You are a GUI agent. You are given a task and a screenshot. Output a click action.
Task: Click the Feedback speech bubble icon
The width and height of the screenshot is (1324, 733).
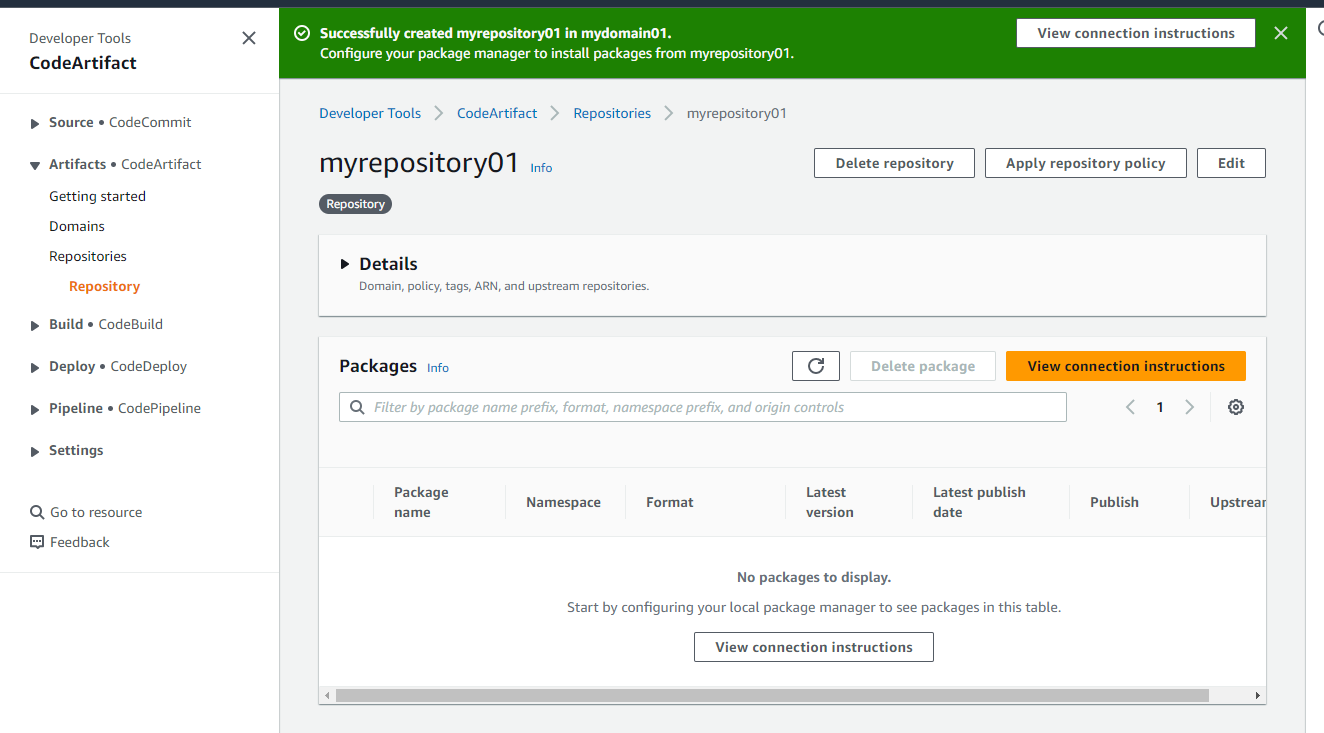pyautogui.click(x=37, y=542)
